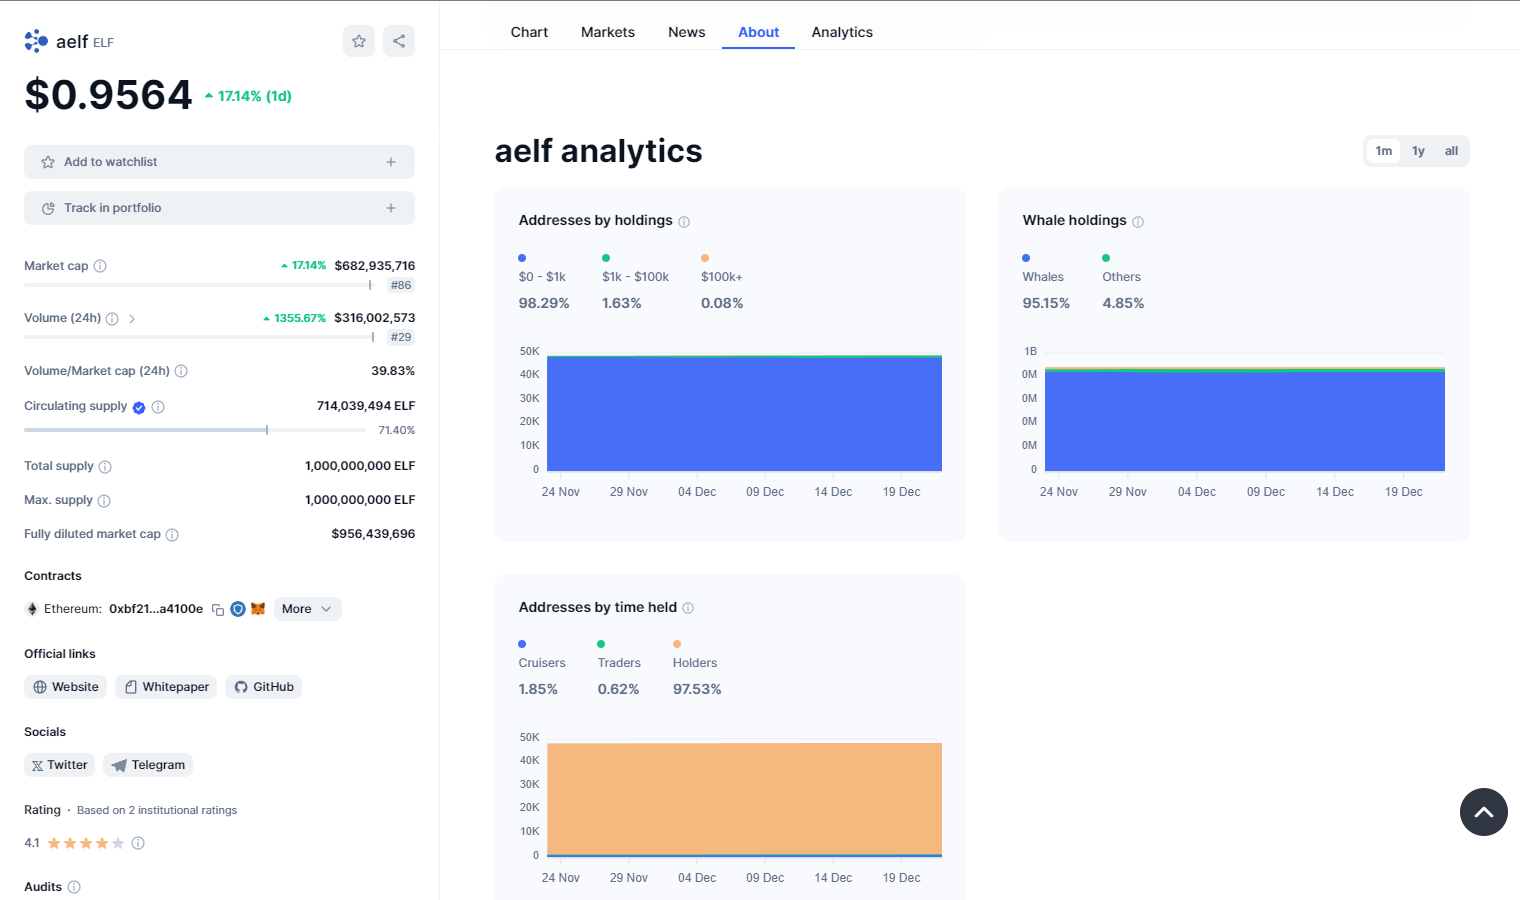Click the $0.9564 price value
The width and height of the screenshot is (1520, 900).
108,95
